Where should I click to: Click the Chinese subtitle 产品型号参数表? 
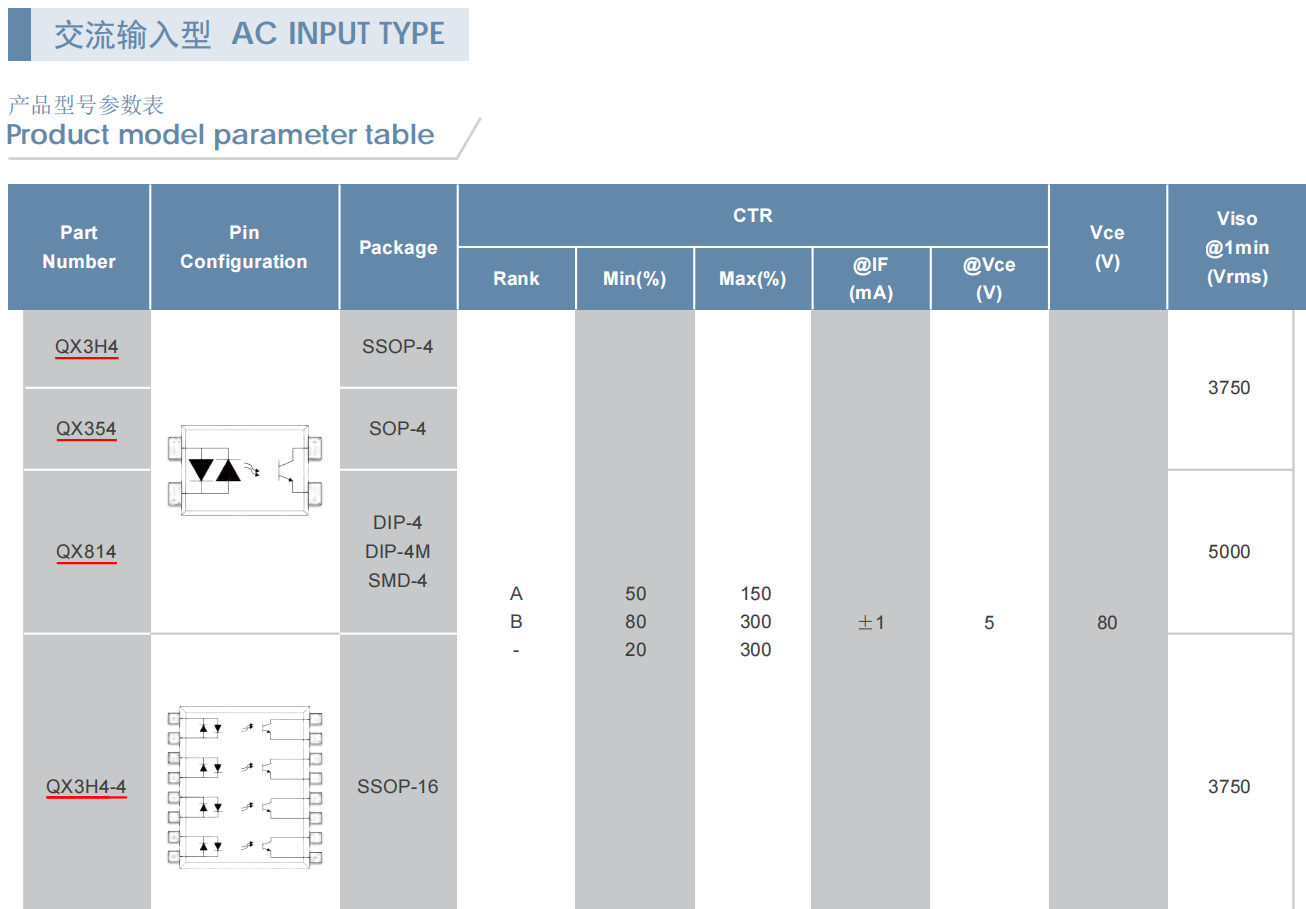(86, 105)
